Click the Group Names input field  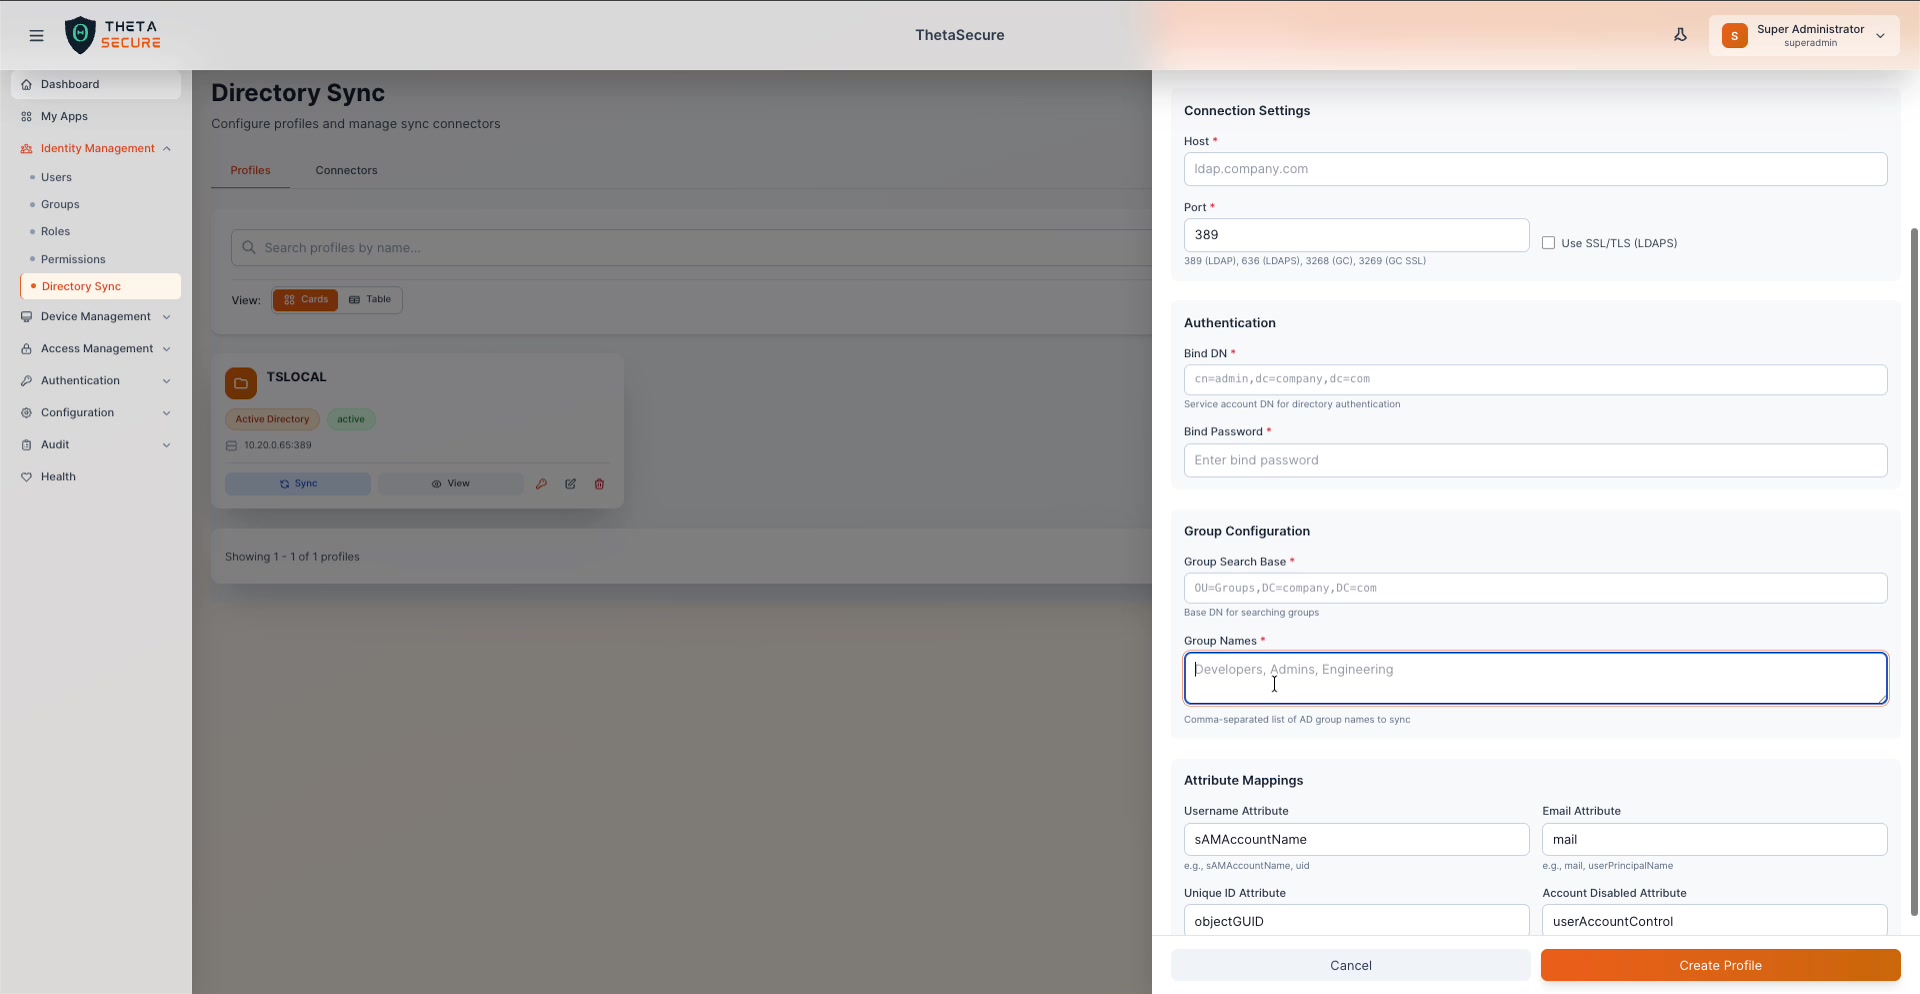point(1535,678)
